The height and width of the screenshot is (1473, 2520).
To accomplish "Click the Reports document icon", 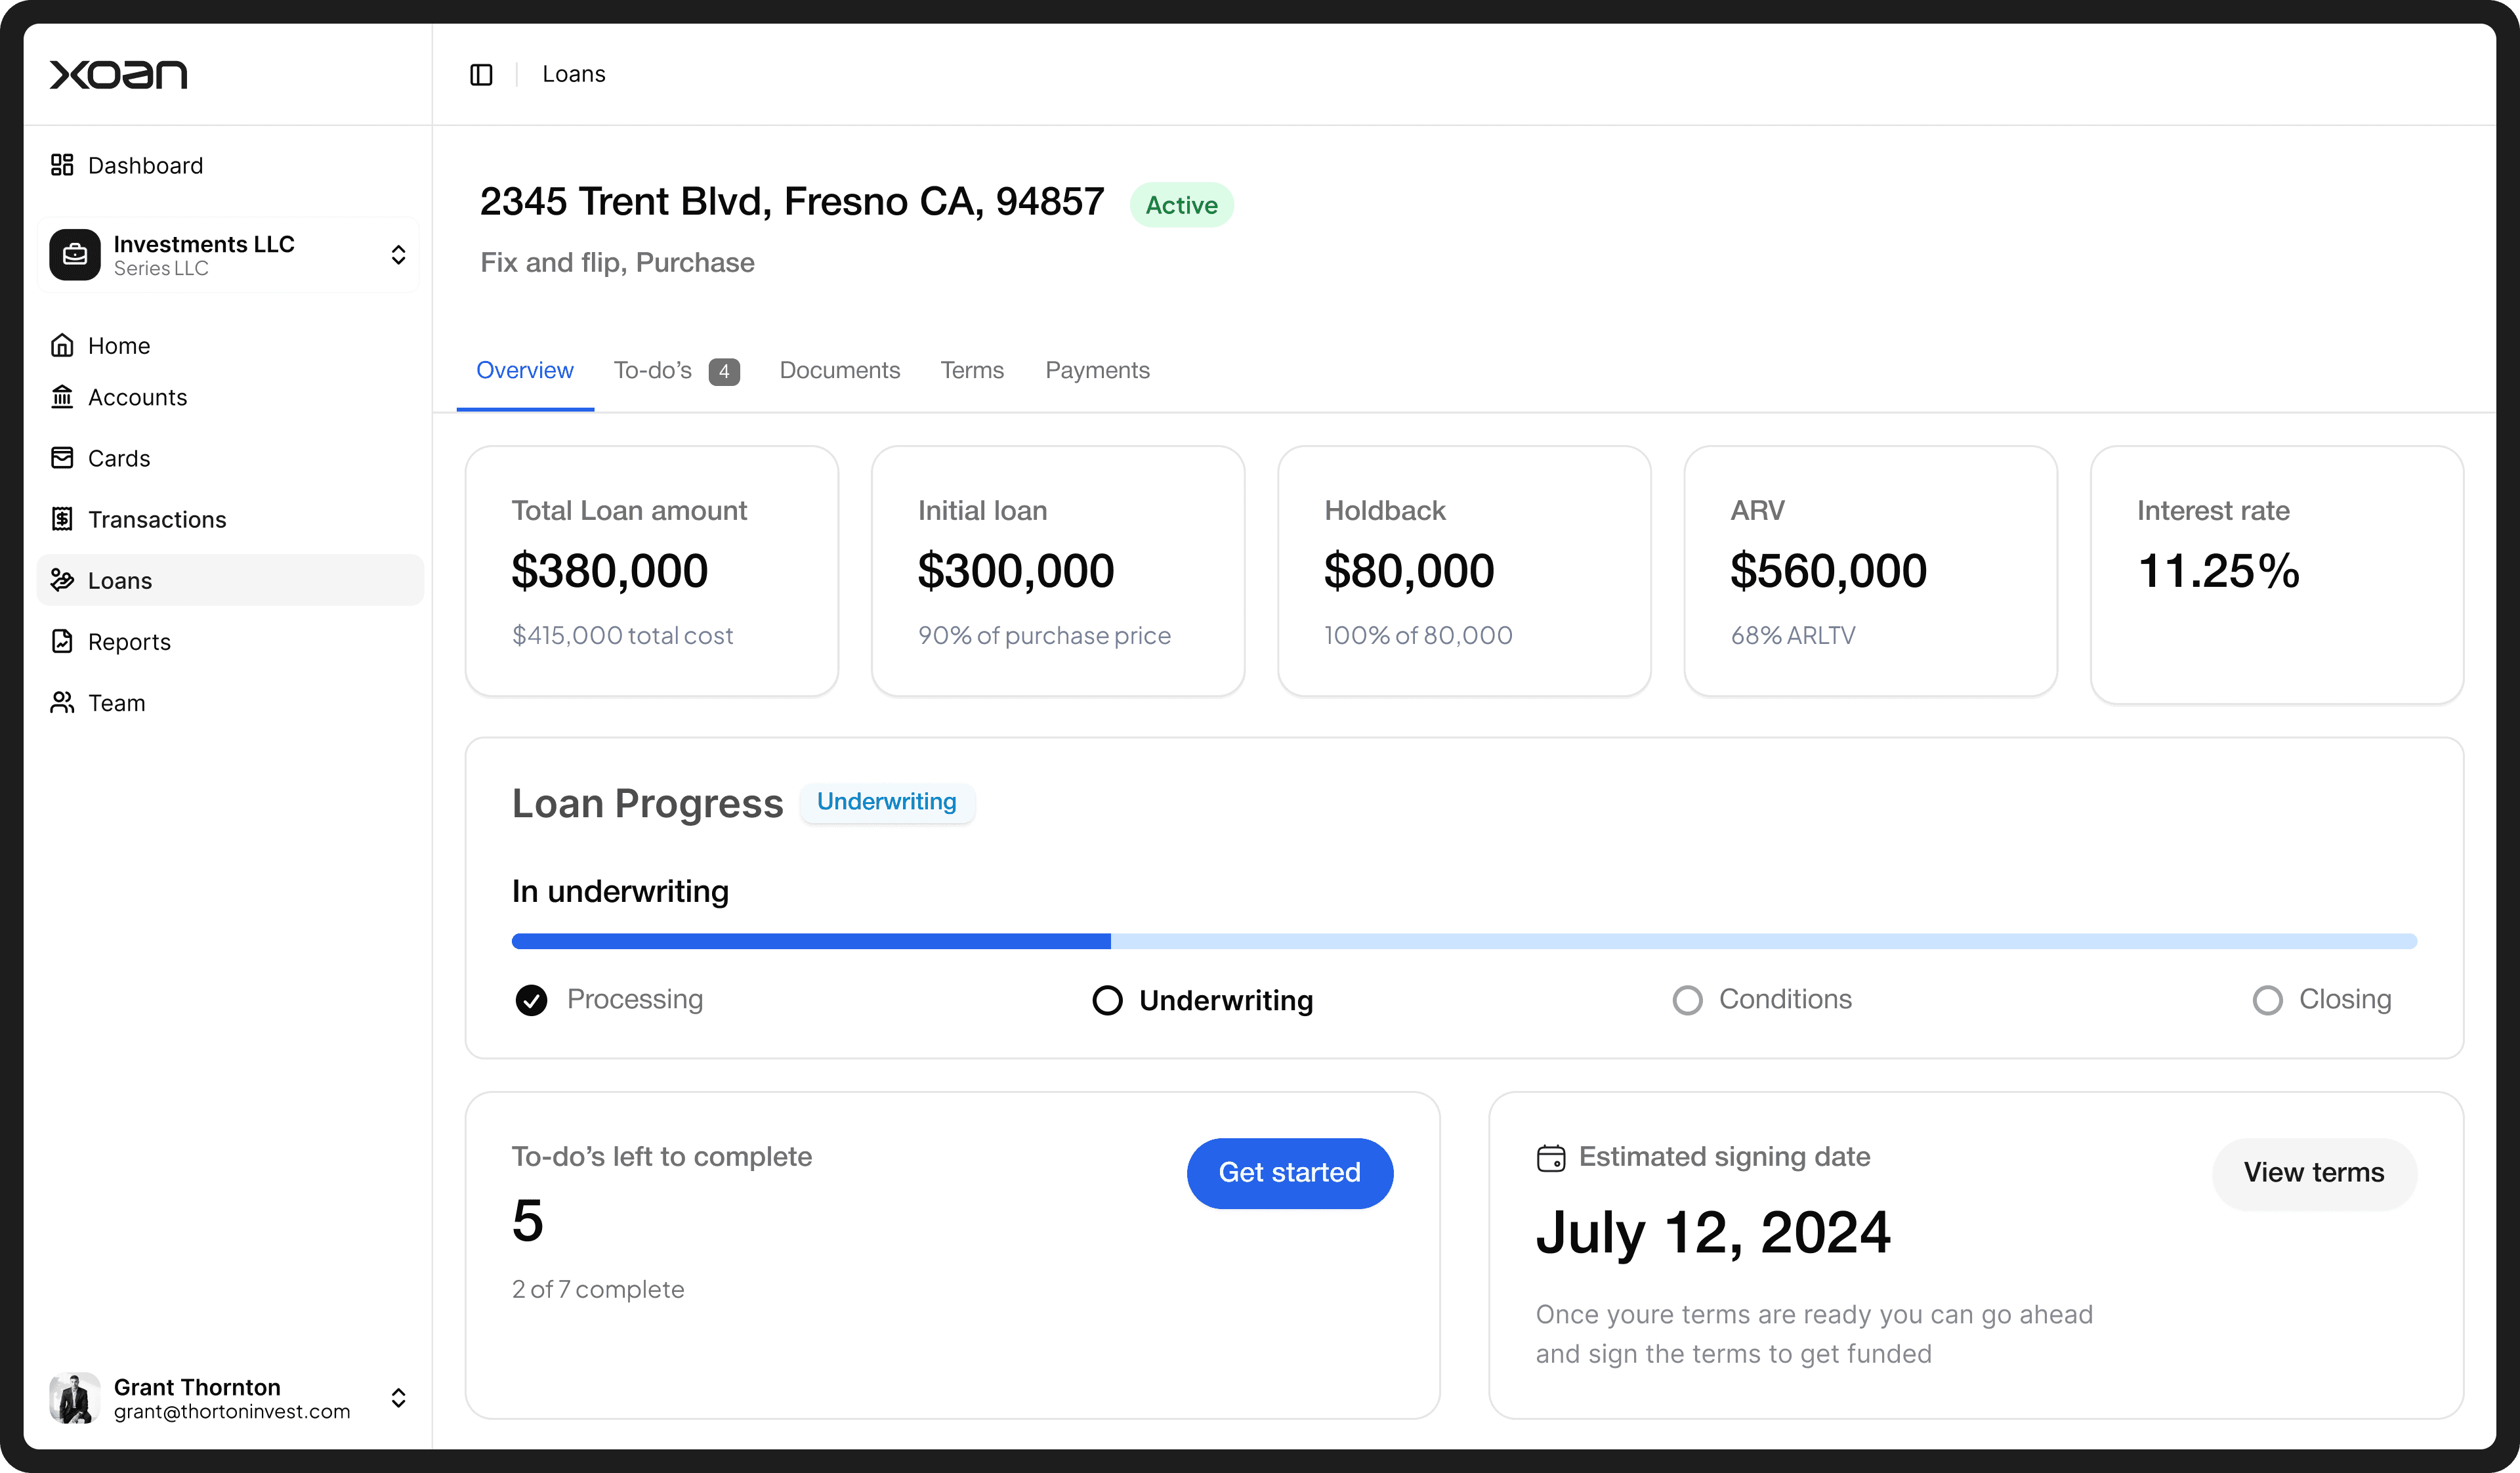I will point(62,642).
